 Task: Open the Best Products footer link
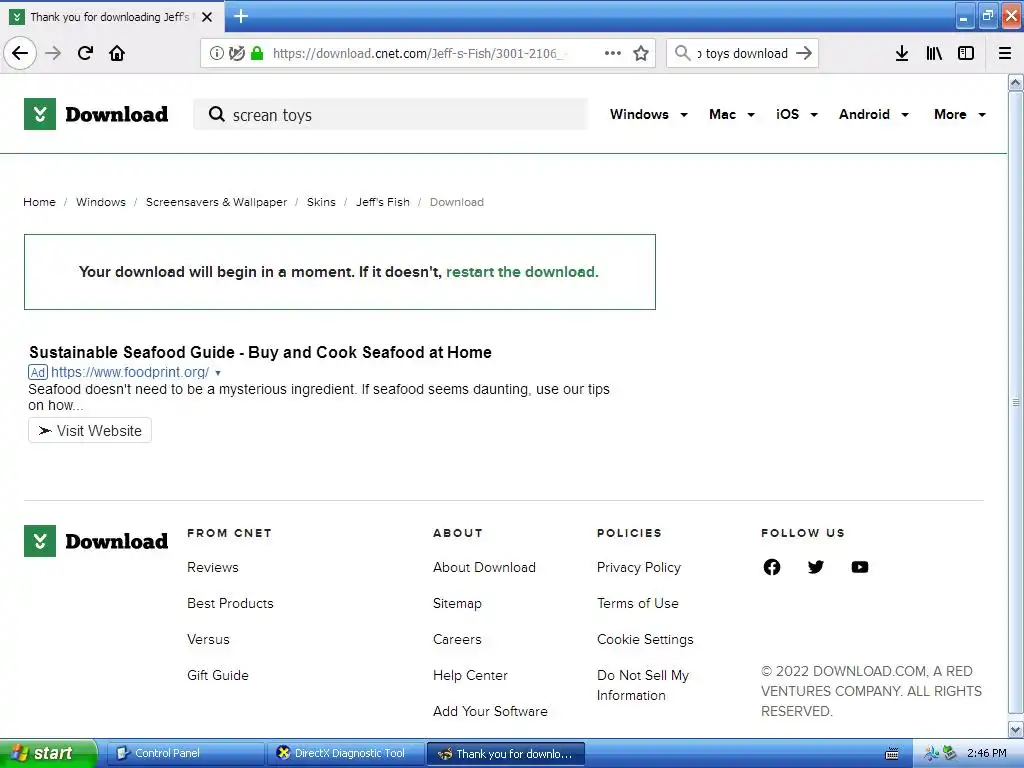tap(231, 603)
